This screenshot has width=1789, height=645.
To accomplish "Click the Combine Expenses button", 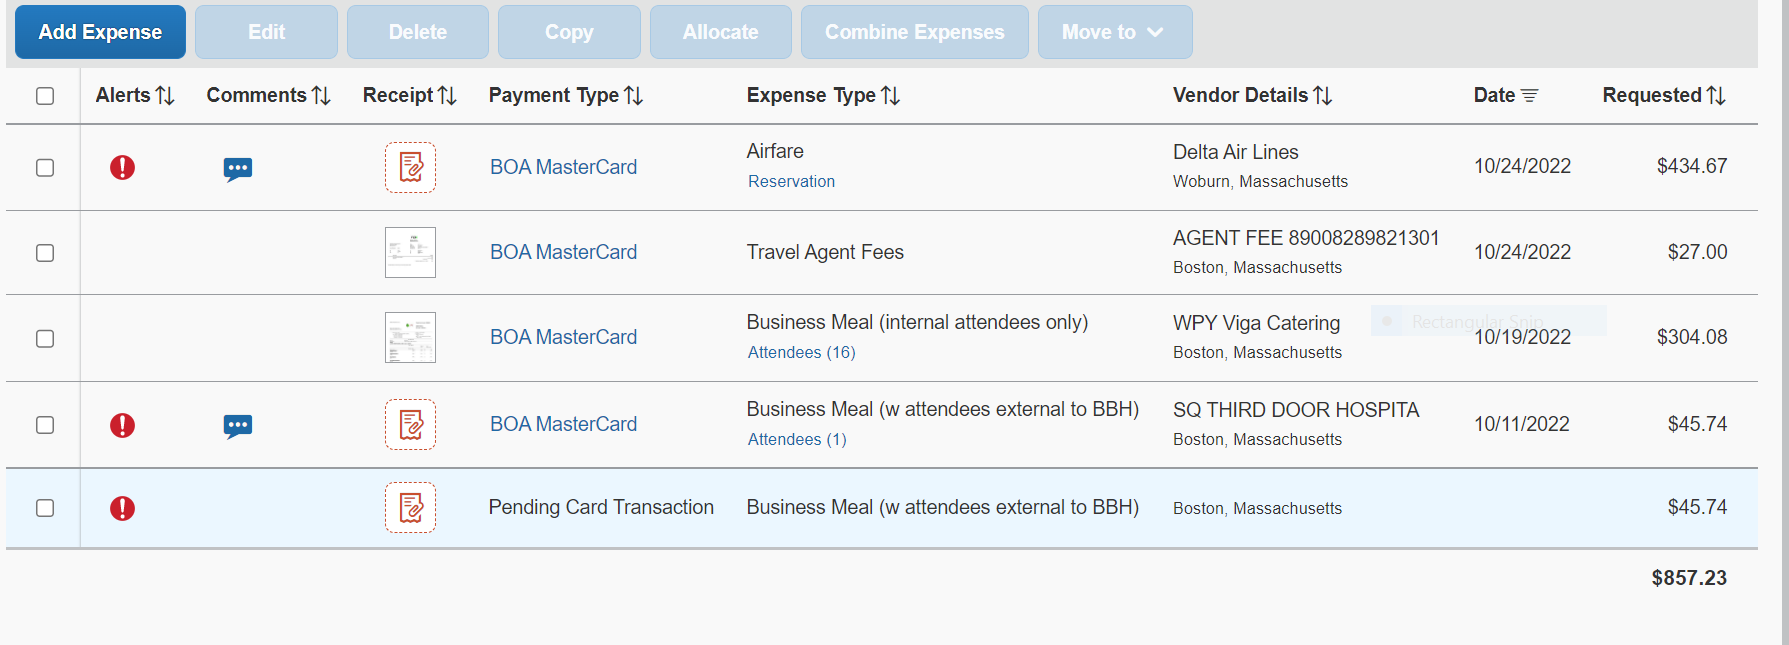I will tap(915, 32).
